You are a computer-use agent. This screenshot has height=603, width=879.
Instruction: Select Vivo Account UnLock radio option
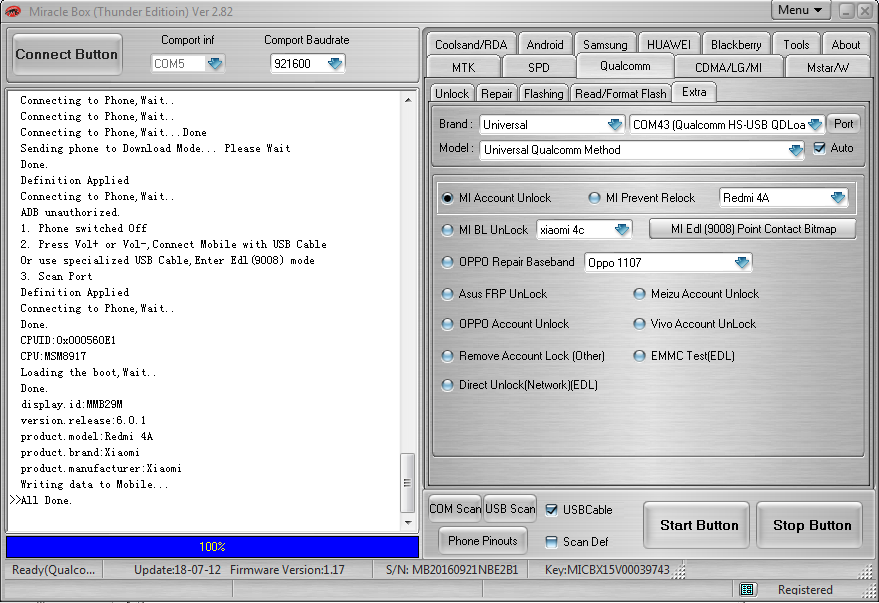pyautogui.click(x=639, y=324)
